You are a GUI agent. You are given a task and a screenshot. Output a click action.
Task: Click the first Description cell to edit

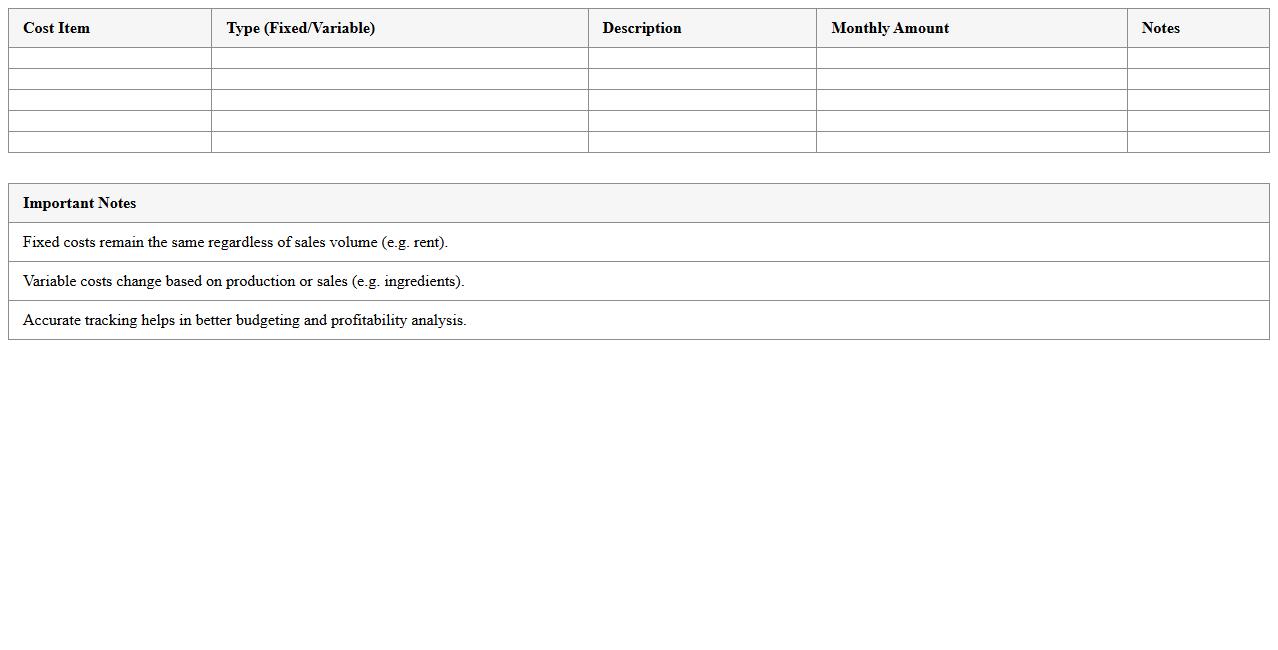[x=701, y=57]
